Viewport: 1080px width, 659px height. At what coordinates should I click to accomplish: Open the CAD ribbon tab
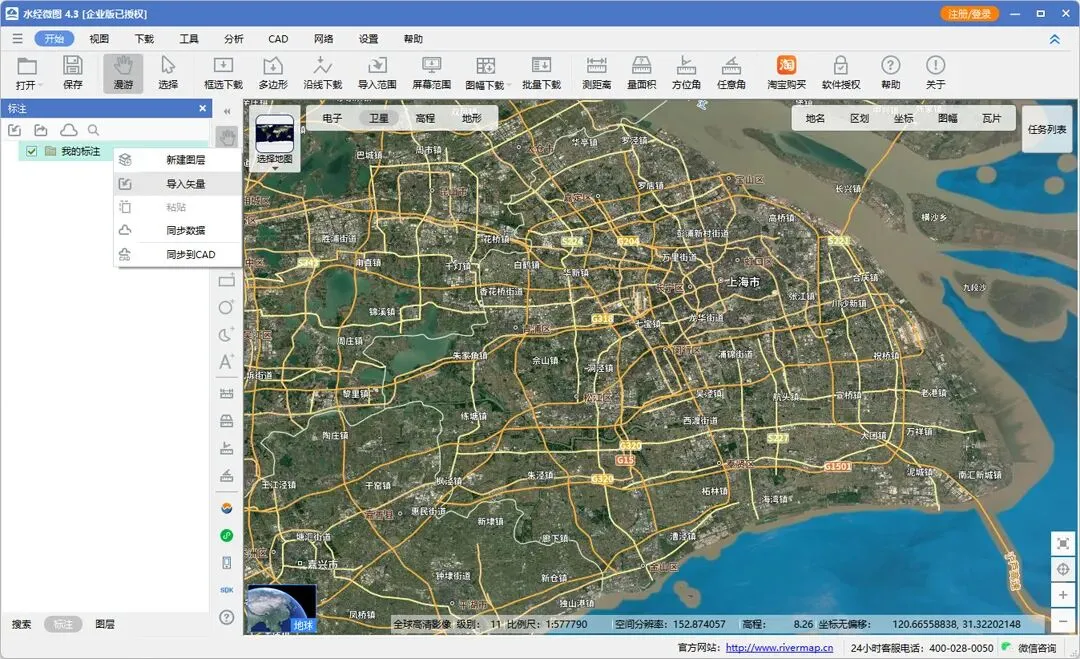coord(278,39)
